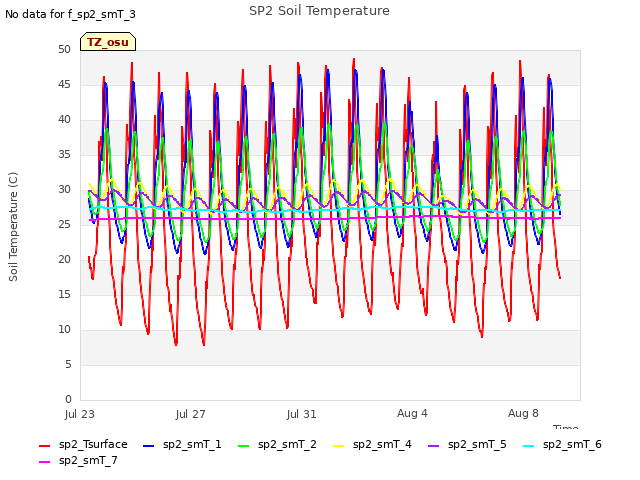The width and height of the screenshot is (640, 480).
Task: Click the Time x-axis label
Action: pyautogui.click(x=566, y=427)
